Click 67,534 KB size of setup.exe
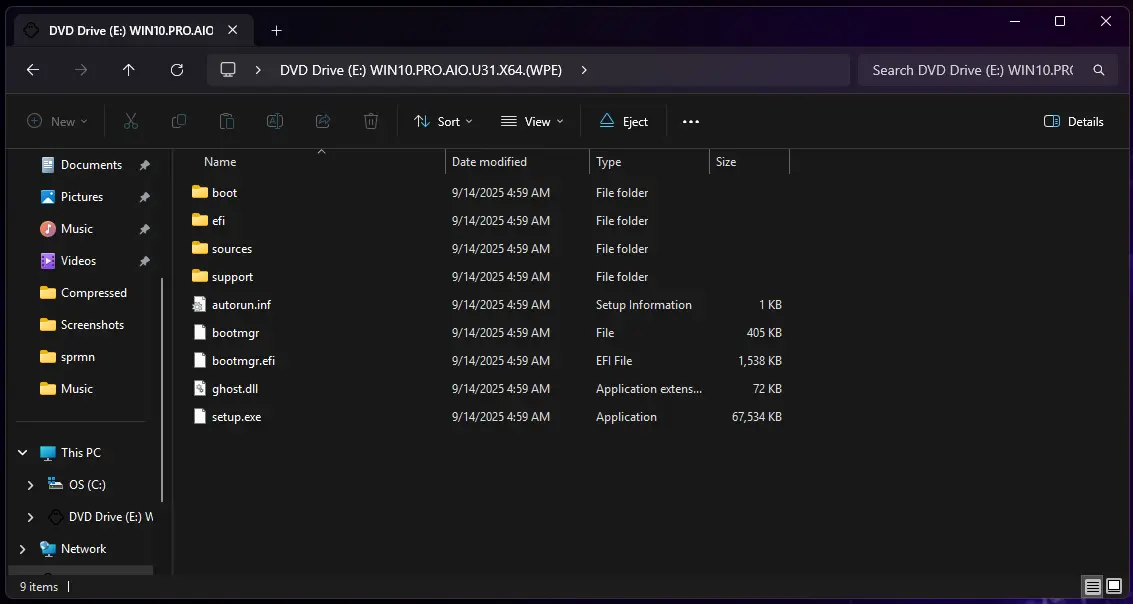1133x604 pixels. point(757,417)
